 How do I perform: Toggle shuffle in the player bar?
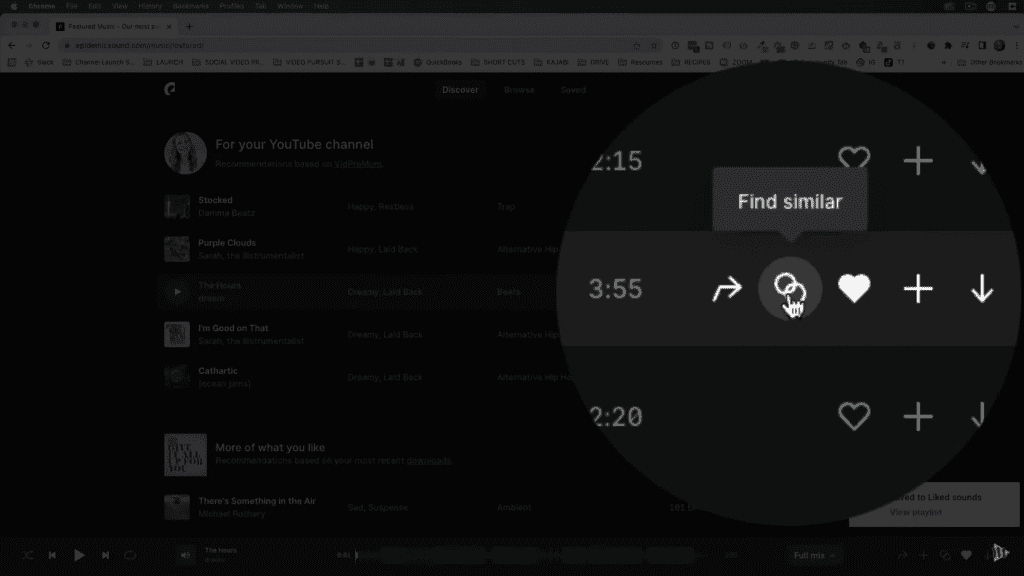point(28,555)
